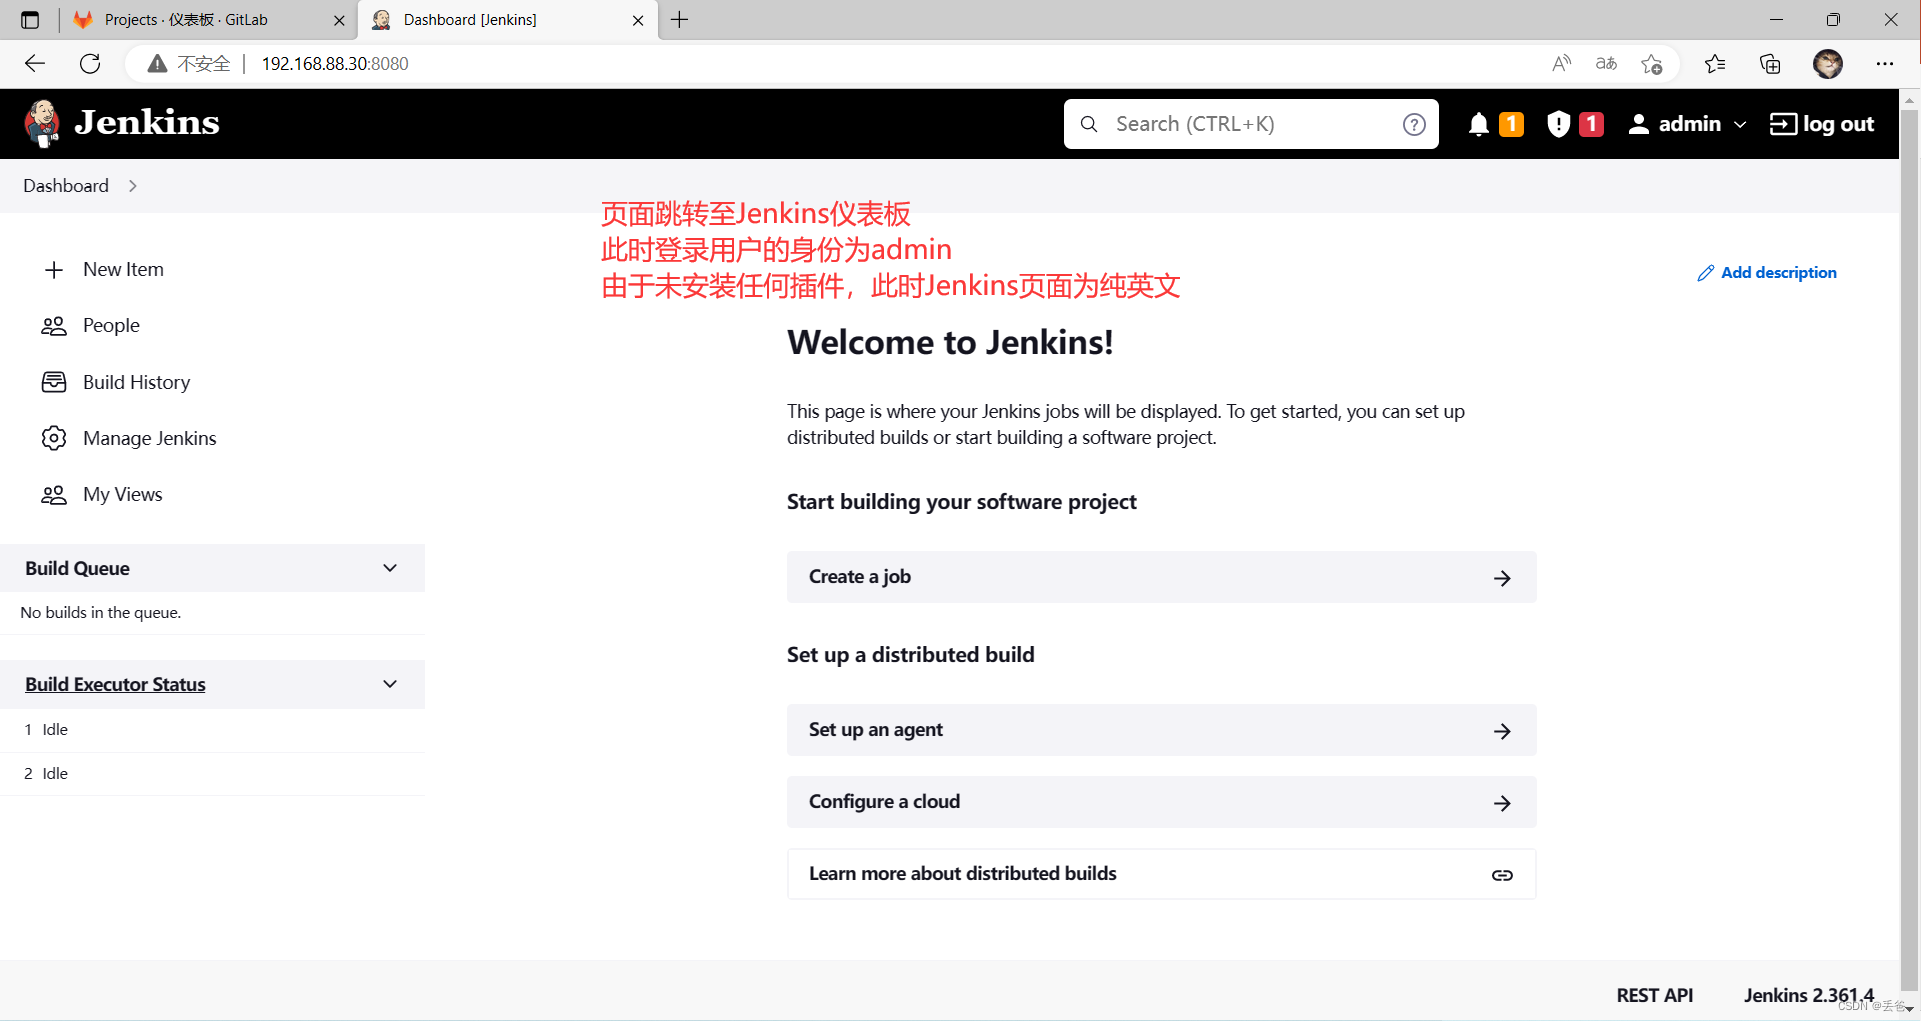
Task: Refresh the page with reload icon
Action: [x=90, y=64]
